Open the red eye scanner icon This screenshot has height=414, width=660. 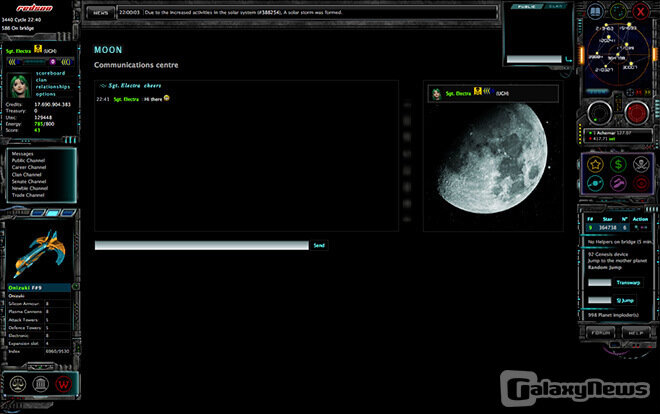point(641,183)
